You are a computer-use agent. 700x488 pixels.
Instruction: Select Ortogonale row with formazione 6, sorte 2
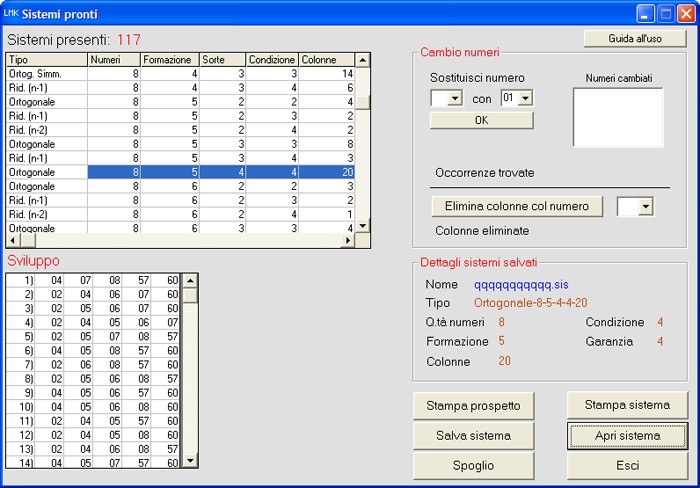coord(180,186)
